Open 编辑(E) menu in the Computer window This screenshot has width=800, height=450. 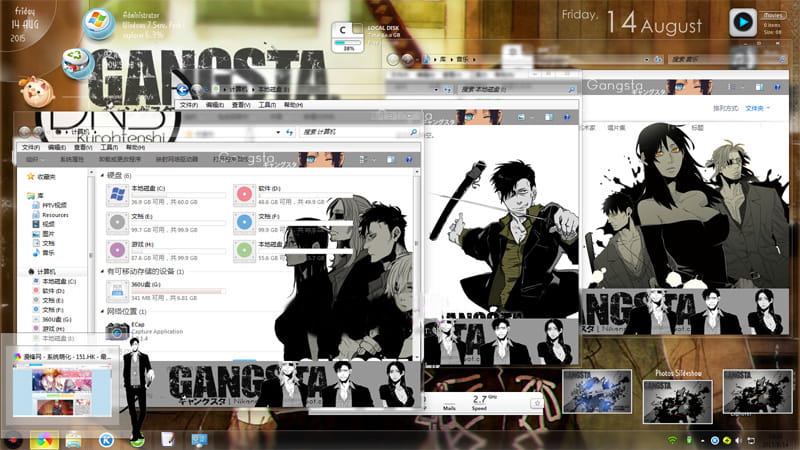point(57,147)
